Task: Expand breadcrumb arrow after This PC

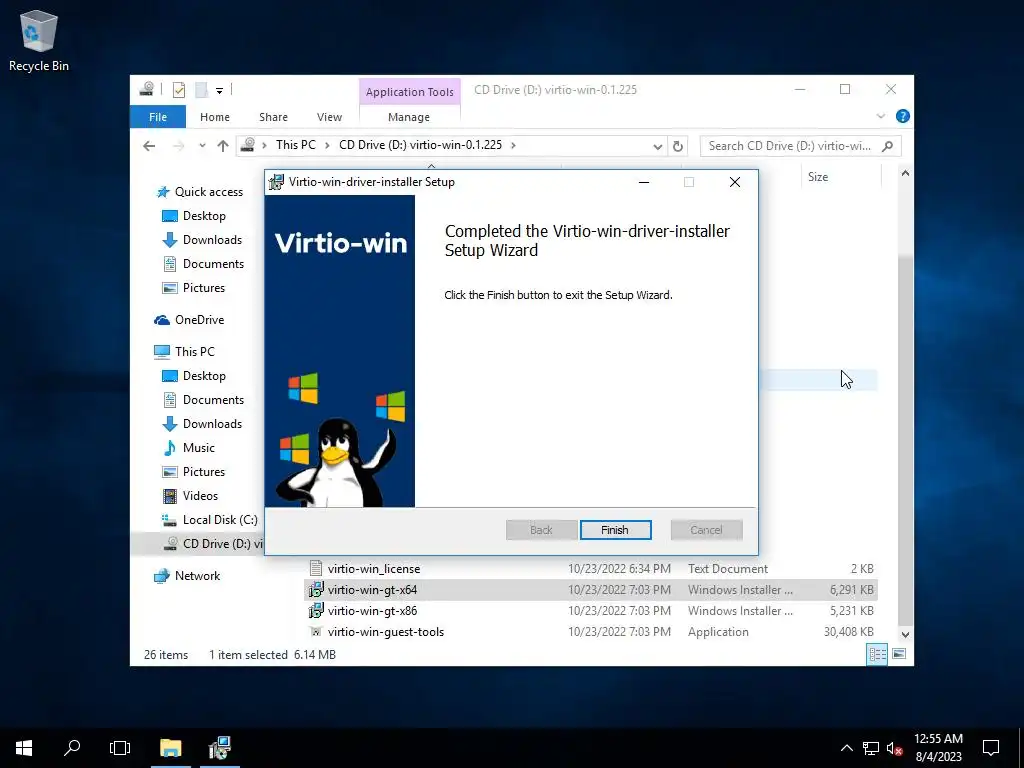Action: (x=327, y=146)
